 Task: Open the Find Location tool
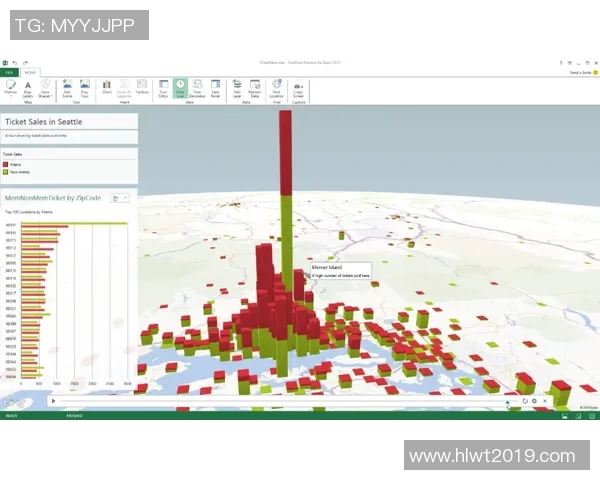pyautogui.click(x=277, y=88)
